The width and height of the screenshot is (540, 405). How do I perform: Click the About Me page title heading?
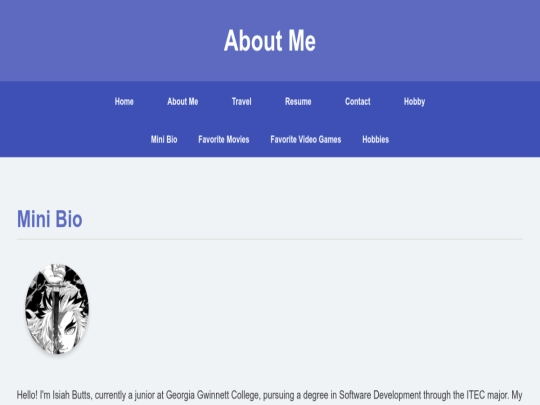point(270,41)
